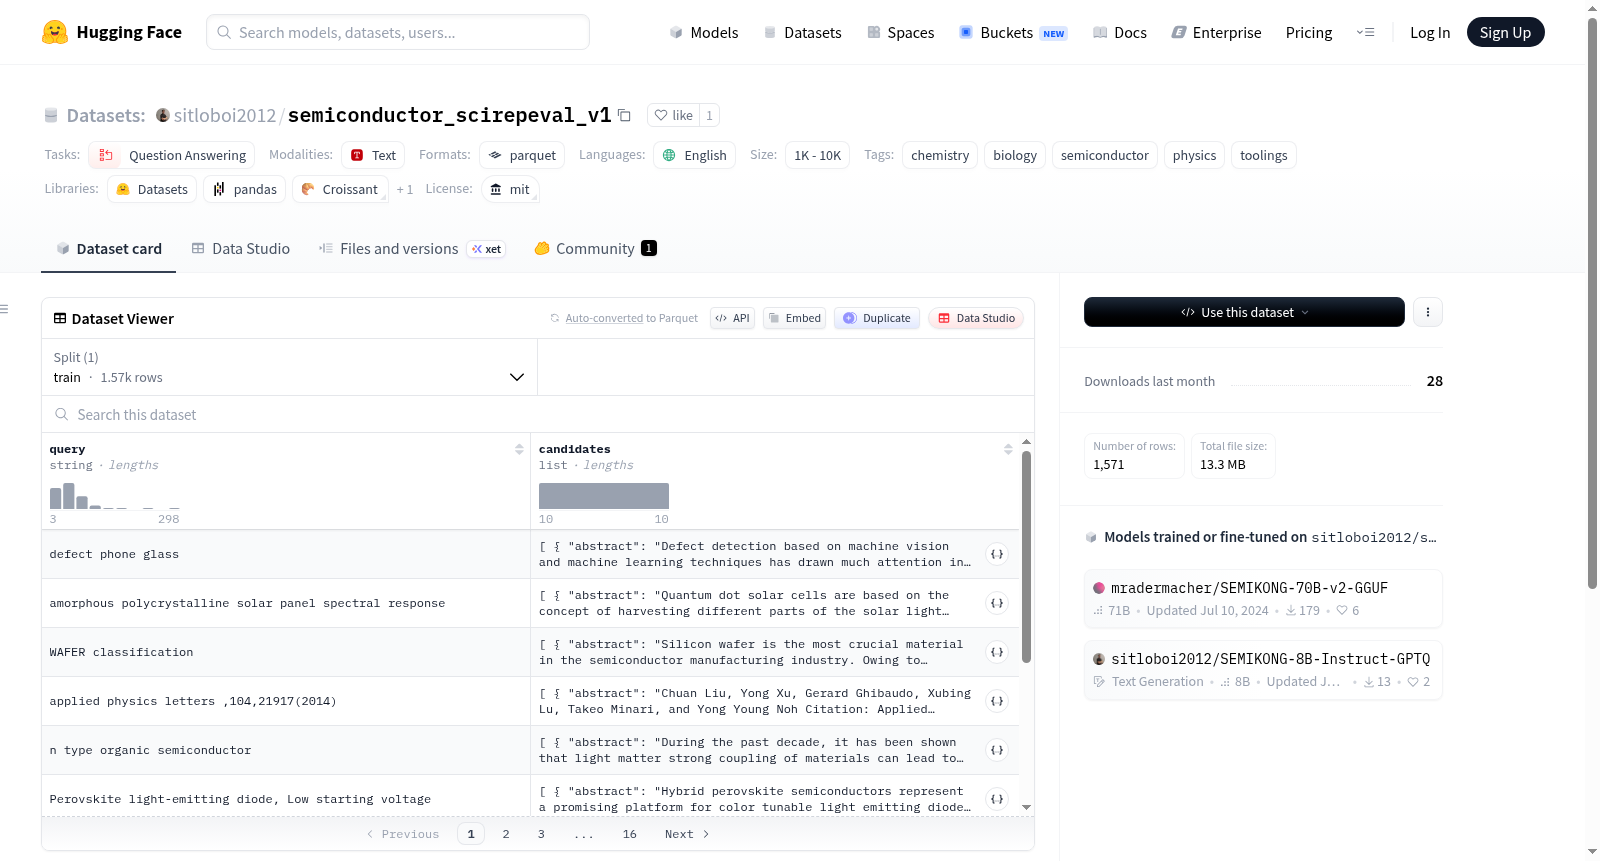Image resolution: width=1600 pixels, height=861 pixels.
Task: Sort by the query column
Action: [x=519, y=449]
